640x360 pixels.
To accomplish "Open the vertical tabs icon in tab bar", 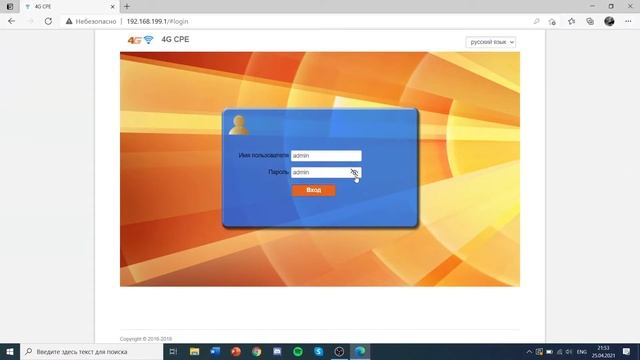I will [x=10, y=7].
